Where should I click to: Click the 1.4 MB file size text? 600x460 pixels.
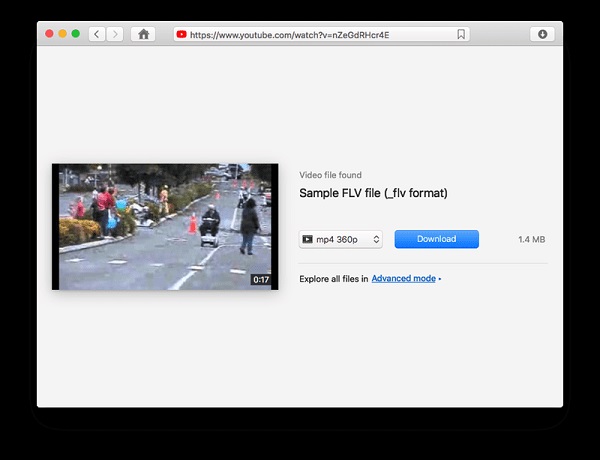(x=532, y=240)
